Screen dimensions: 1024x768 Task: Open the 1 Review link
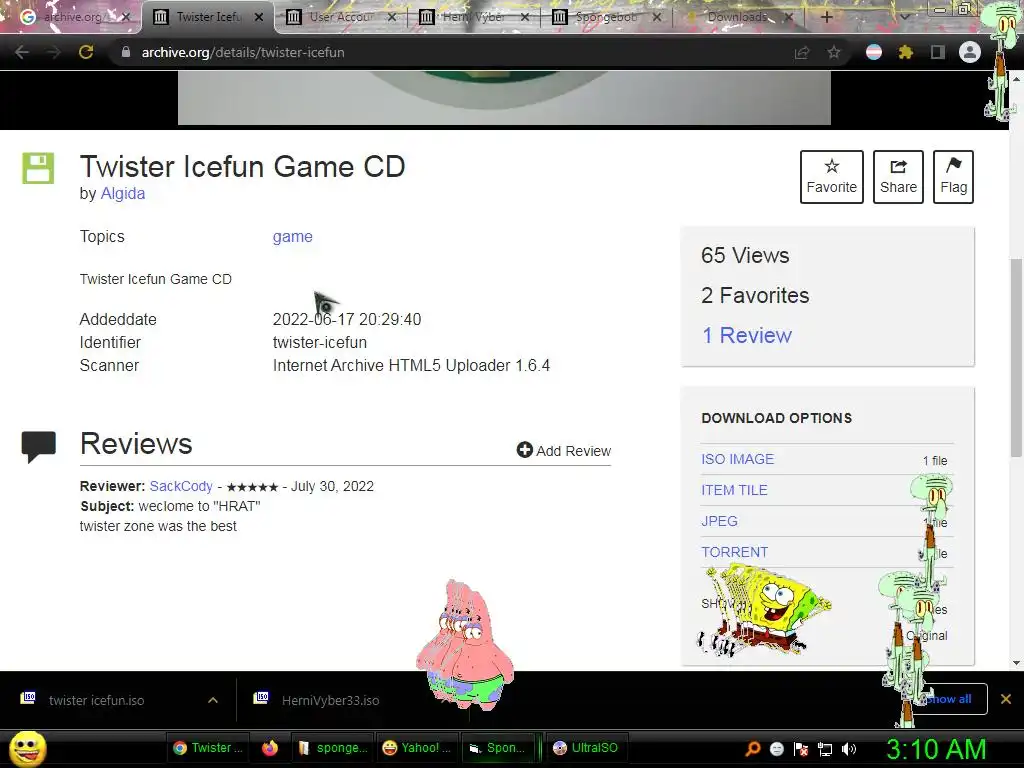pos(746,335)
